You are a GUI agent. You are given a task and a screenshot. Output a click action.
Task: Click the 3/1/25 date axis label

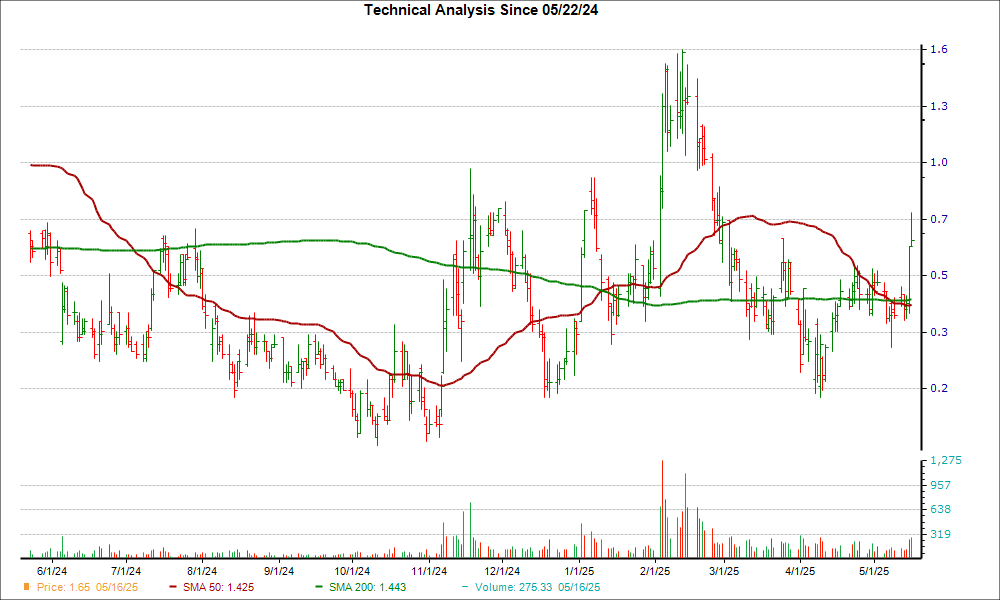click(724, 571)
